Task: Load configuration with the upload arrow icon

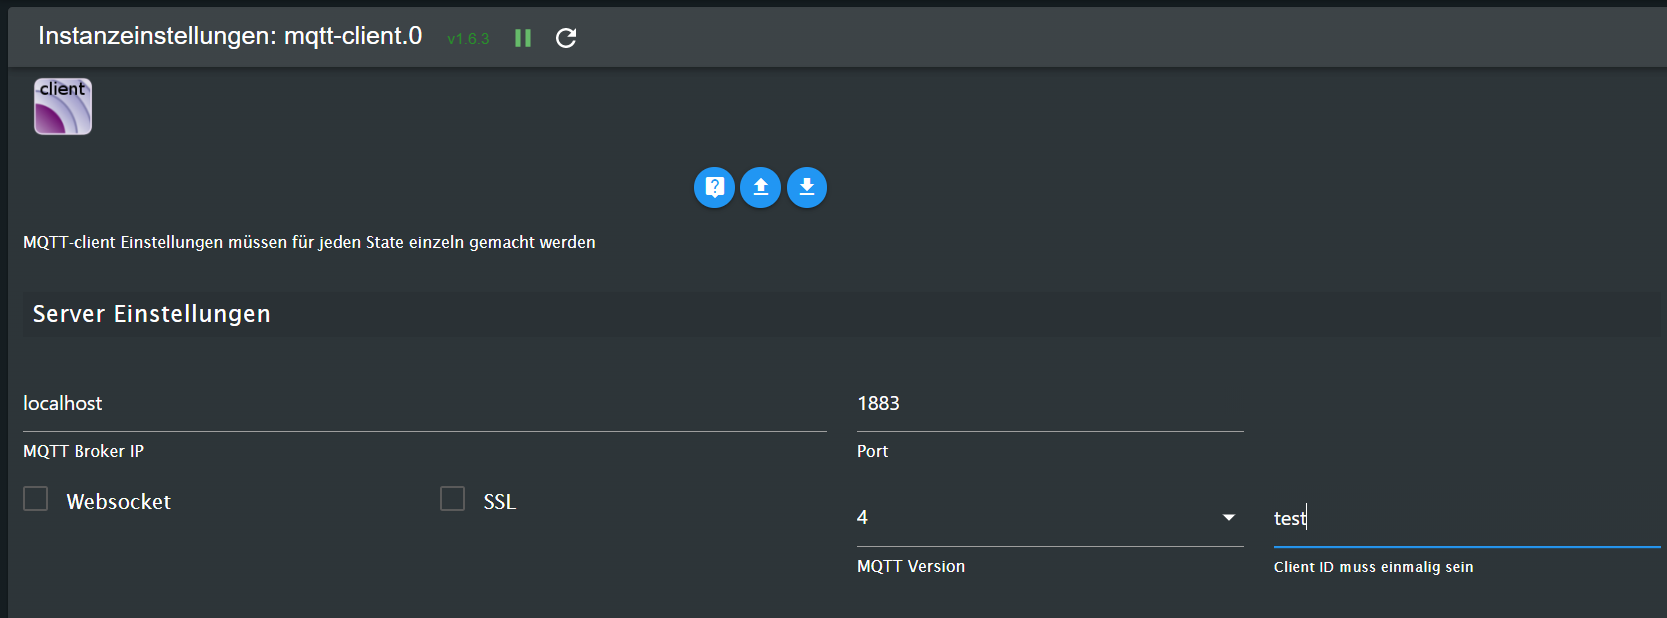Action: tap(760, 187)
